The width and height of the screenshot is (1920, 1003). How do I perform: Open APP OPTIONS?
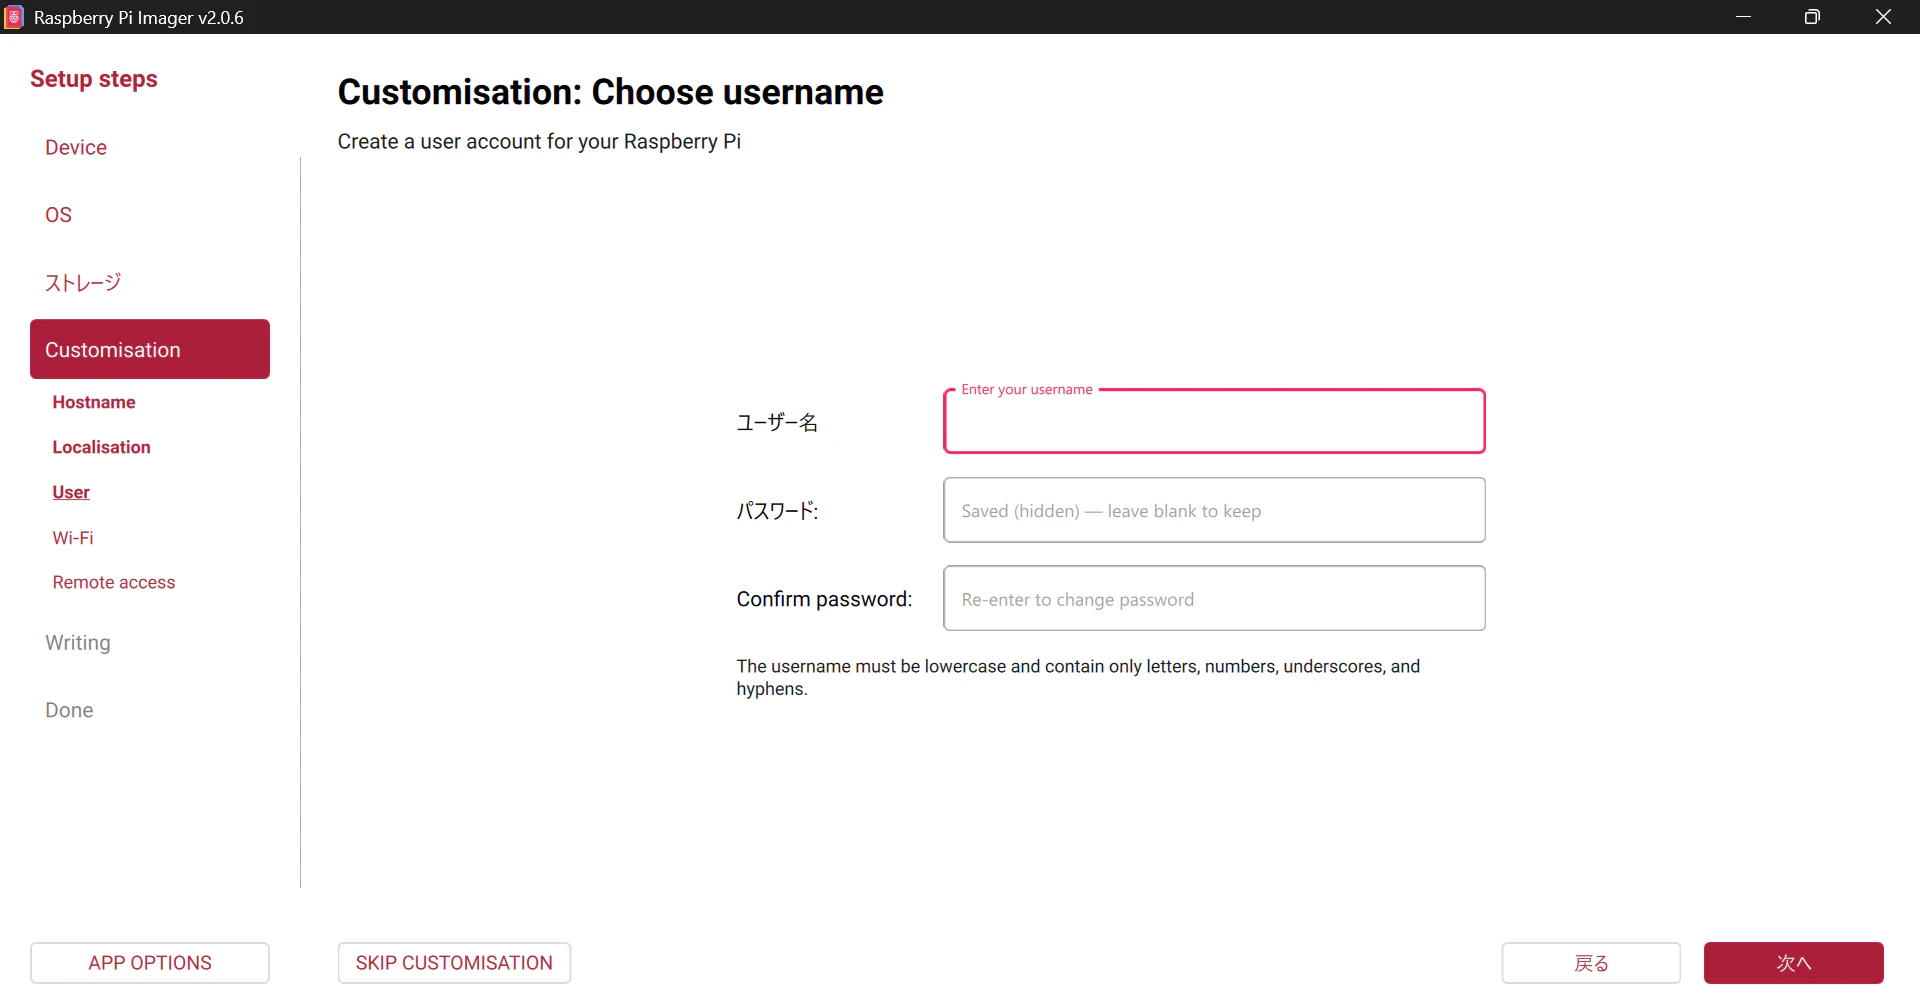[x=150, y=963]
